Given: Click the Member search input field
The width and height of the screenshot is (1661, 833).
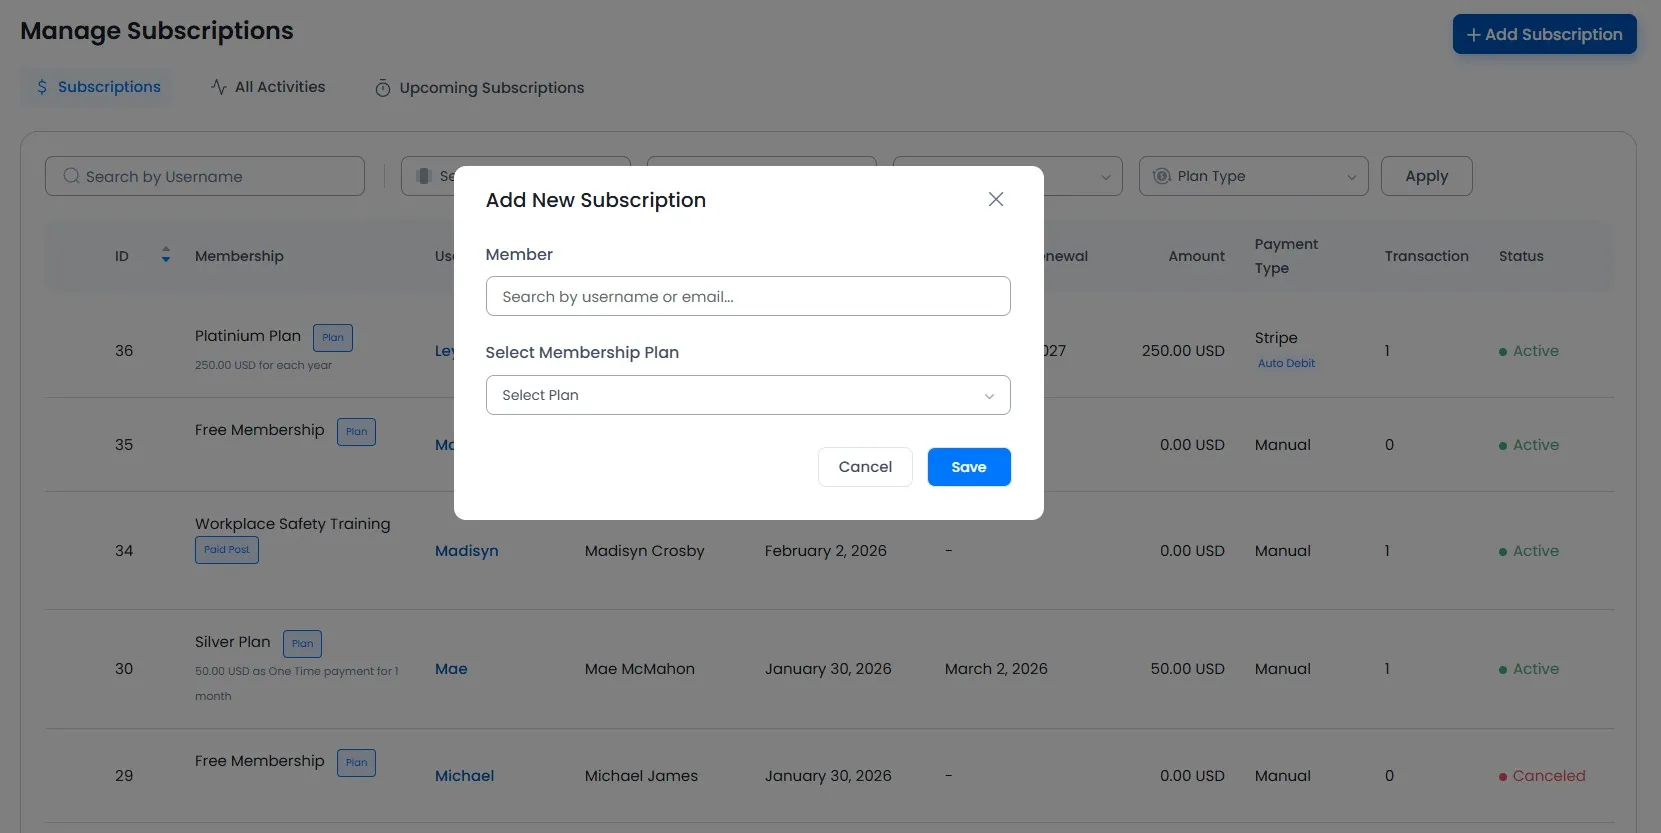Looking at the screenshot, I should (x=748, y=296).
